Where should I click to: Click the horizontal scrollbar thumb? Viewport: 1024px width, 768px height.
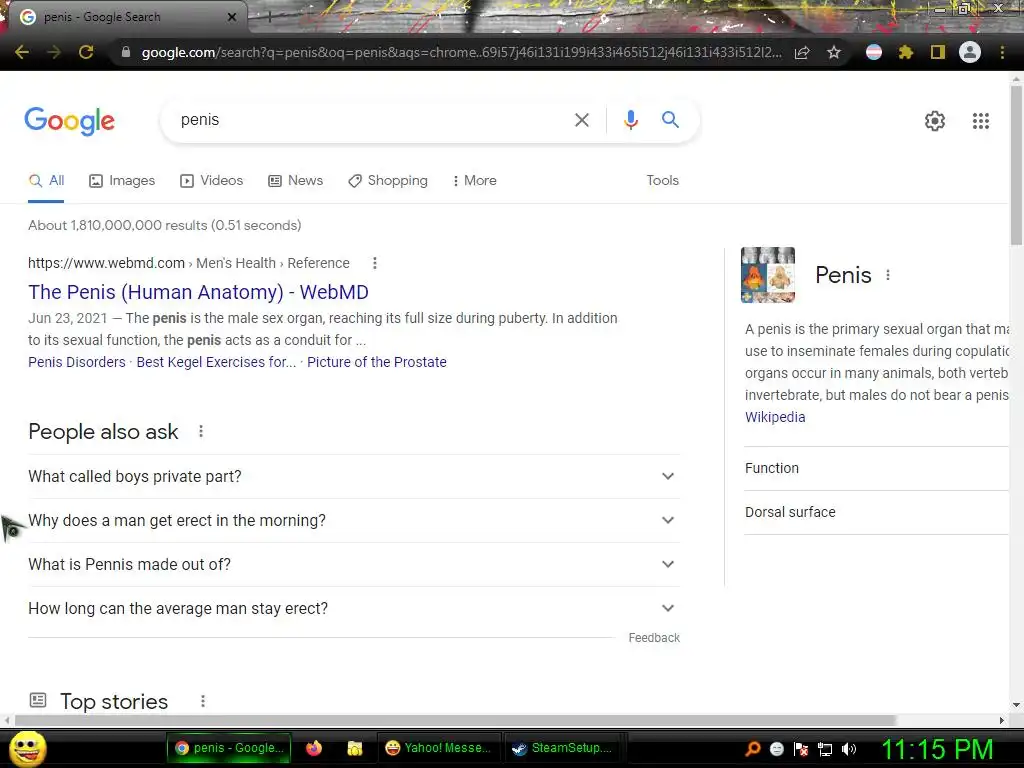455,720
